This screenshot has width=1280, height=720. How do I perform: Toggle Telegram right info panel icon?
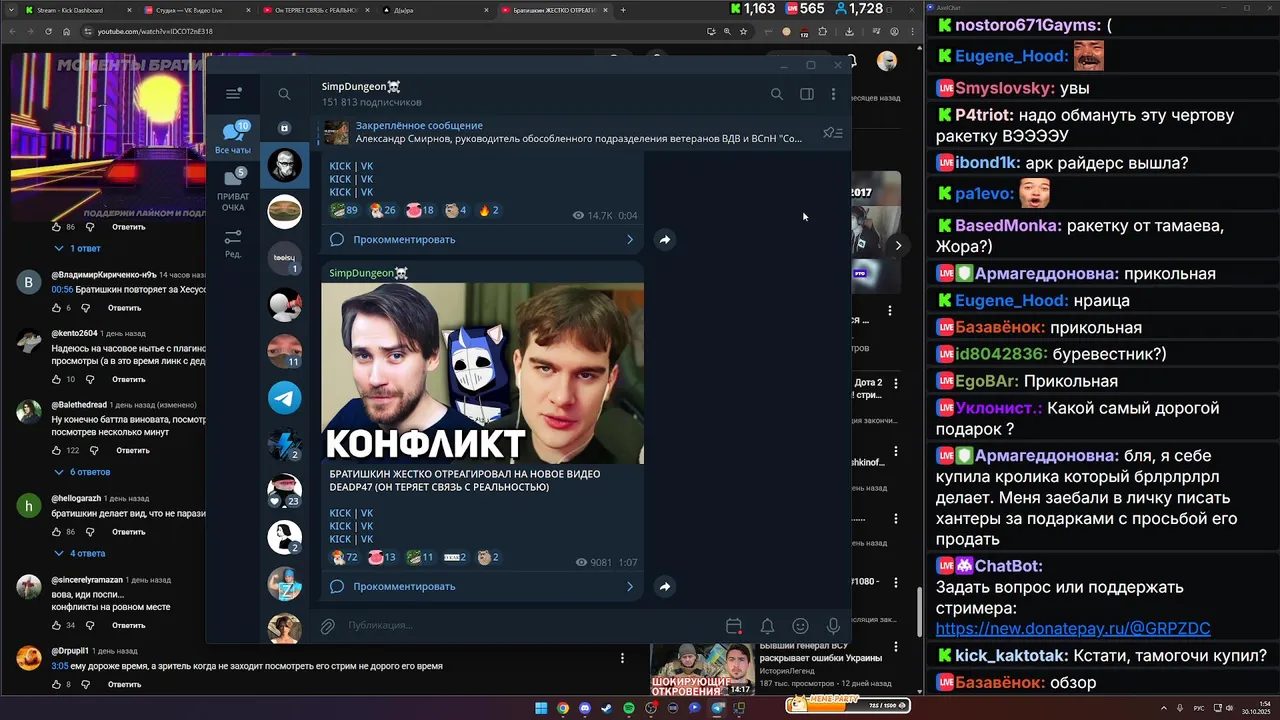807,94
